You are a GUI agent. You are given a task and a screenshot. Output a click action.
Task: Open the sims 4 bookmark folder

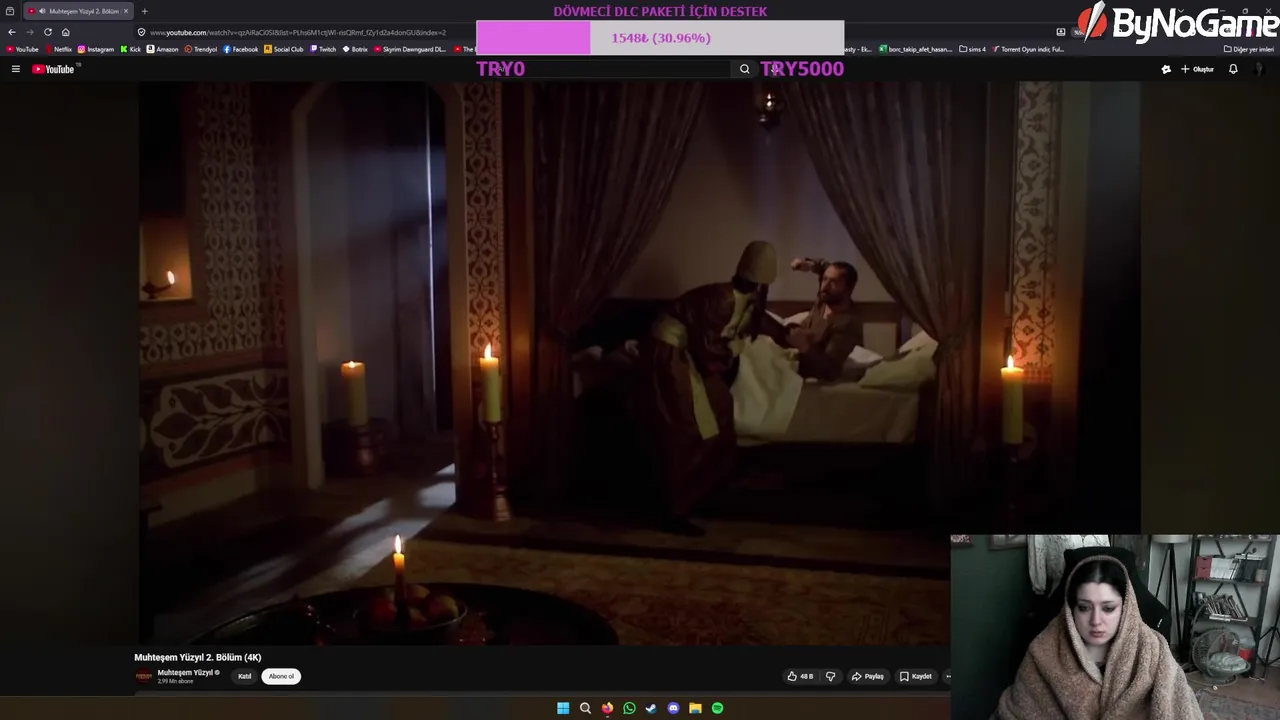tap(973, 49)
